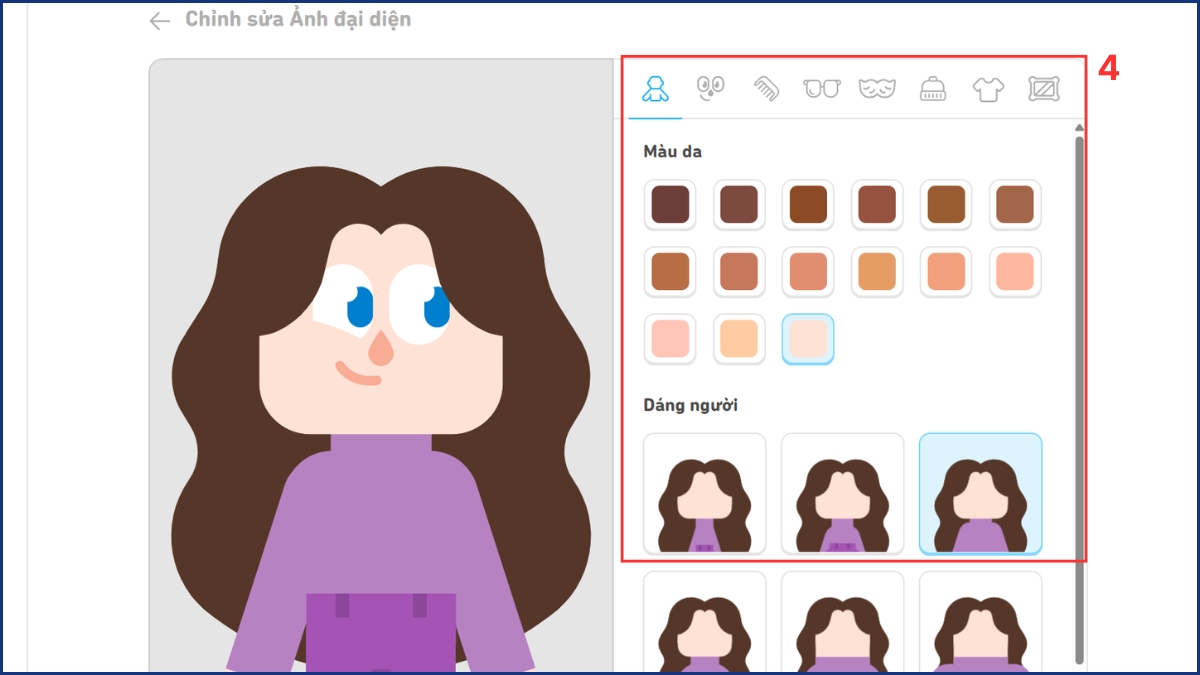
Task: Select the highlighted palest skin tone swatch
Action: (808, 339)
